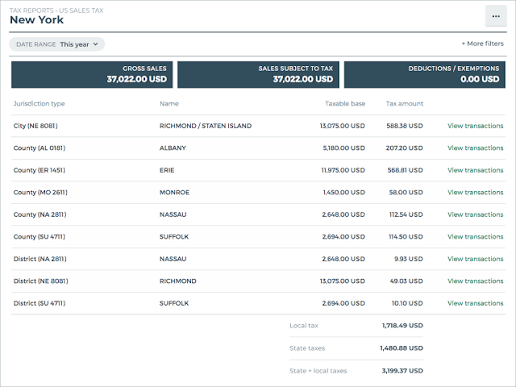Click the 9.93 USD tax amount
516x387 pixels.
click(x=409, y=259)
